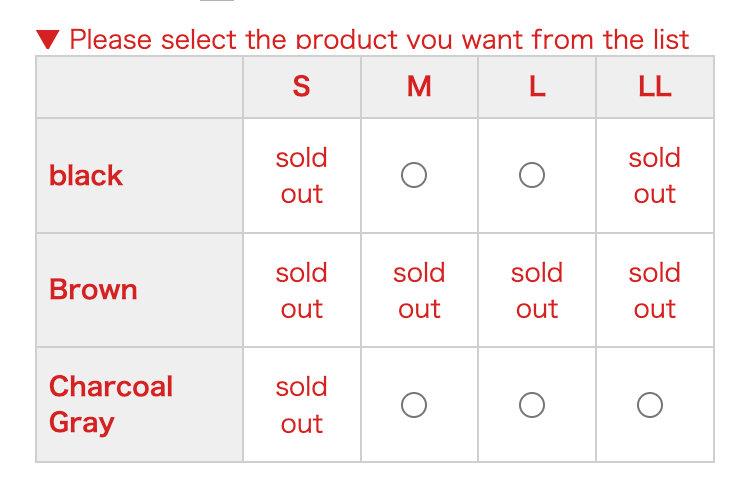This screenshot has height=482, width=754.
Task: Click sold out cell for black S
Action: point(301,176)
